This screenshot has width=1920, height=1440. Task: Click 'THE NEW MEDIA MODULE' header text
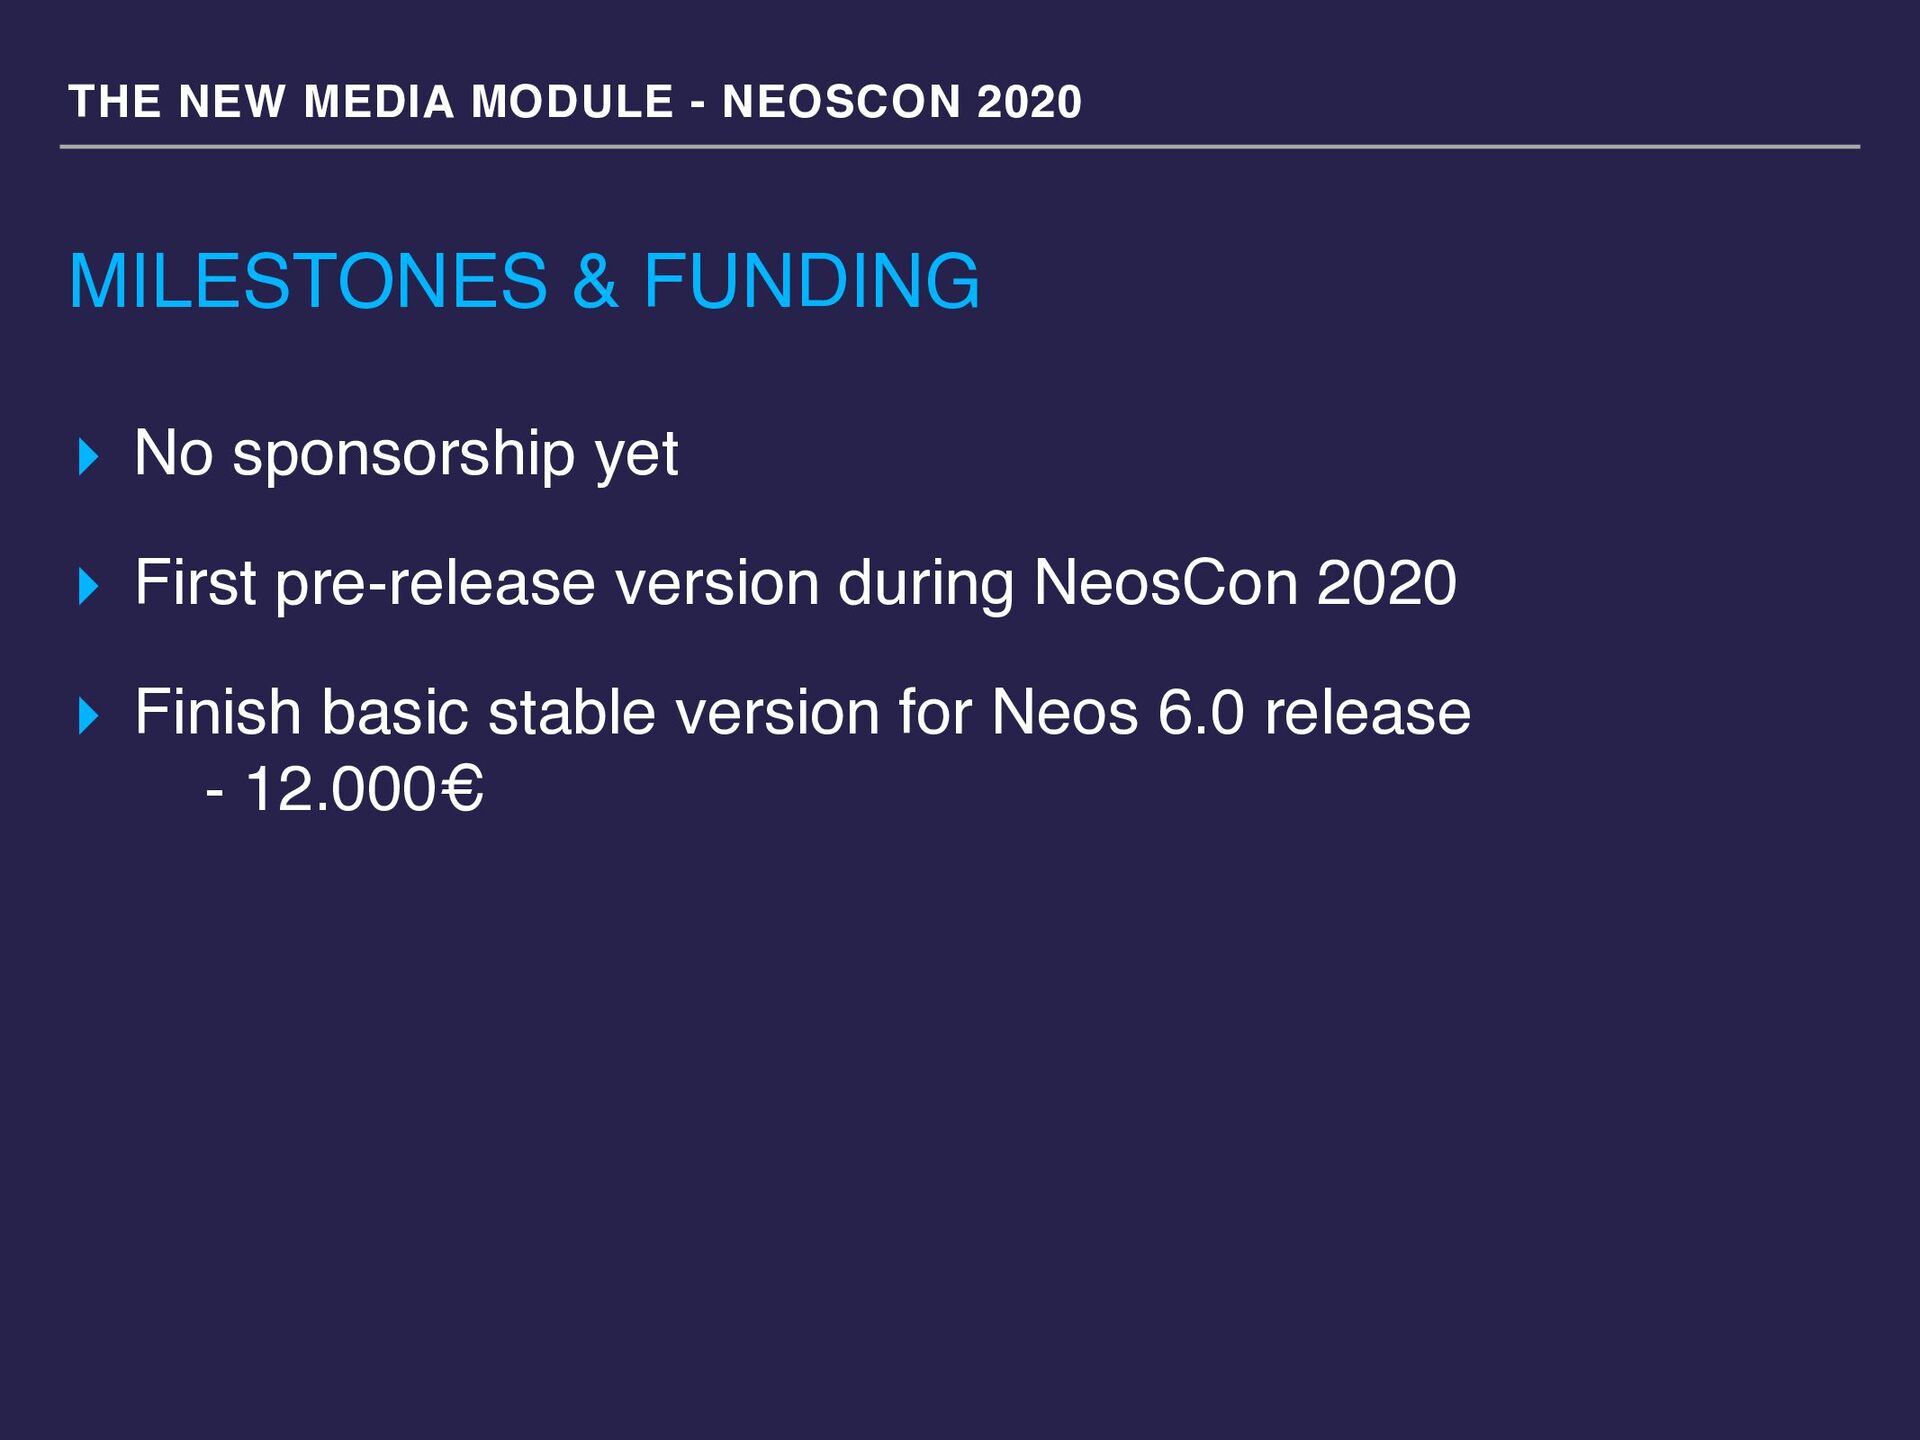tap(371, 102)
